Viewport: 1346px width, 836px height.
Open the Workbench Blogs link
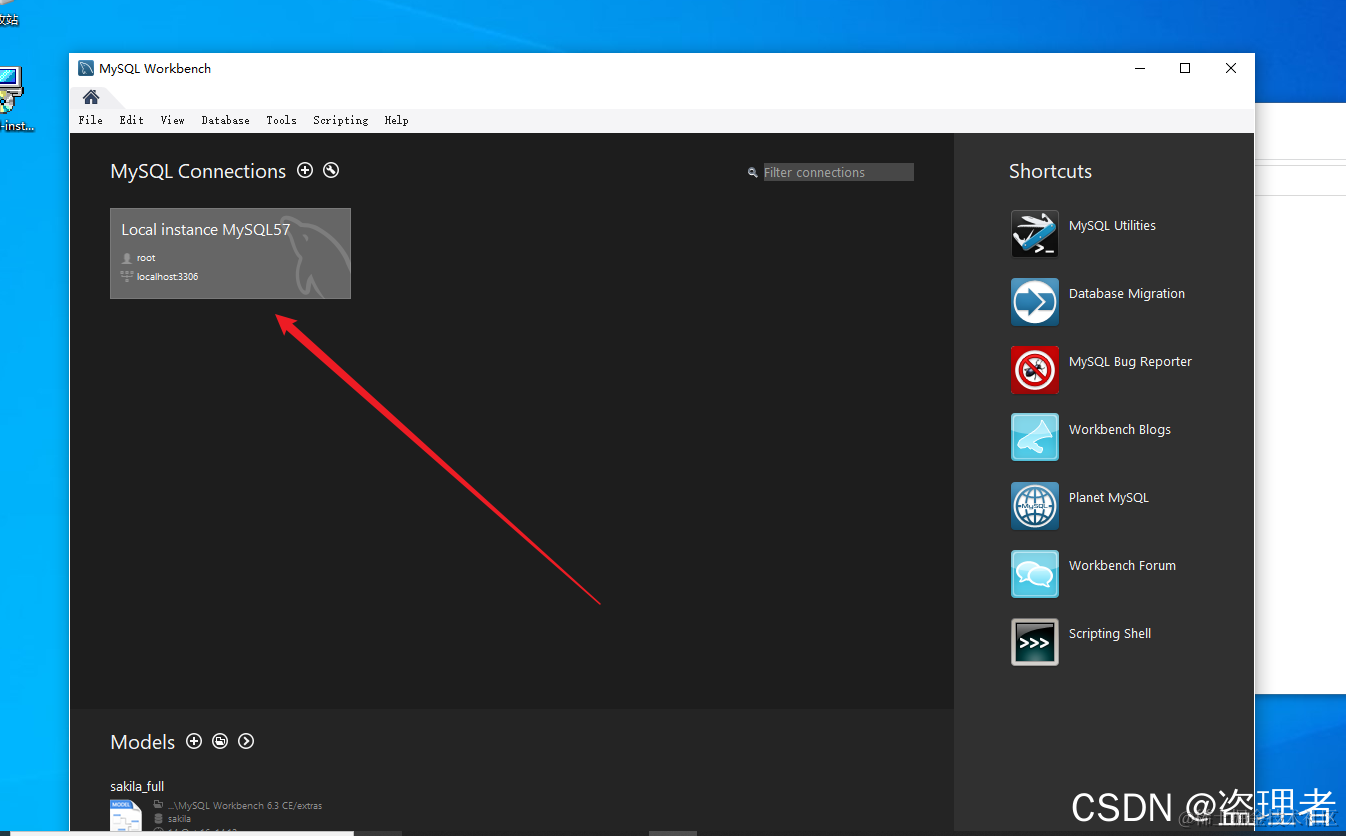(1120, 430)
